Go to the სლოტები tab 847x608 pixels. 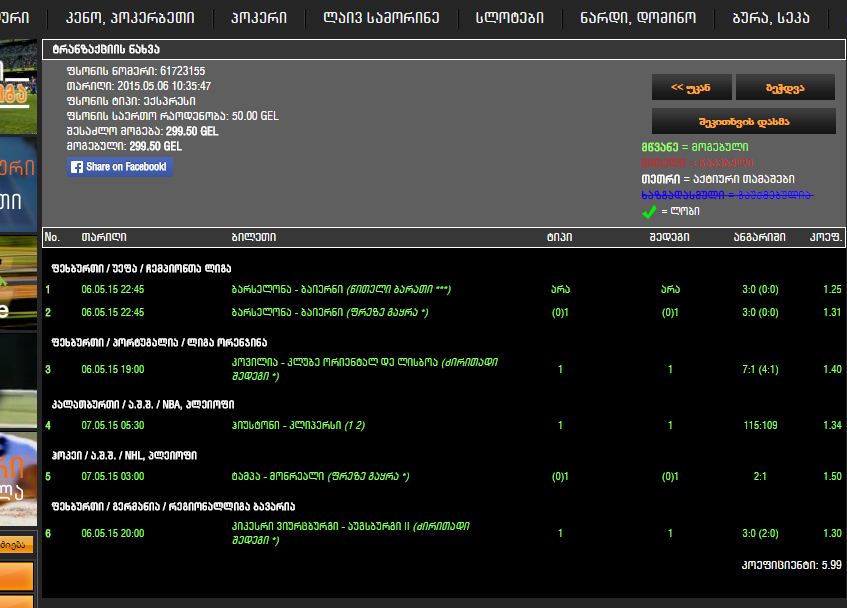(x=508, y=17)
